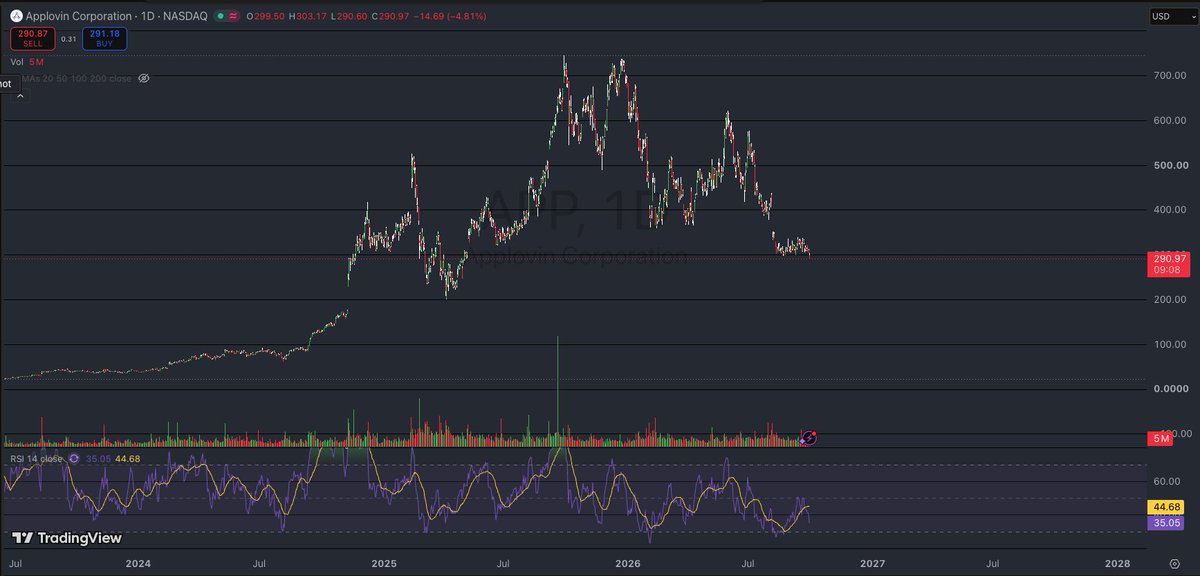Select the MAs 20 50 100 200 legend
Image resolution: width=1200 pixels, height=576 pixels.
tap(75, 77)
